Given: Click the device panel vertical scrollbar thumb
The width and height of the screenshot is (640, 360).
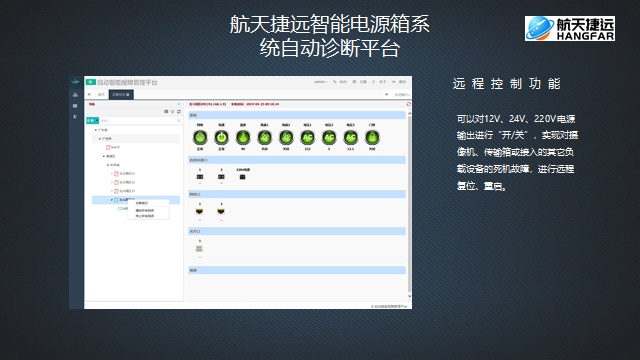Looking at the screenshot, I should 409,203.
